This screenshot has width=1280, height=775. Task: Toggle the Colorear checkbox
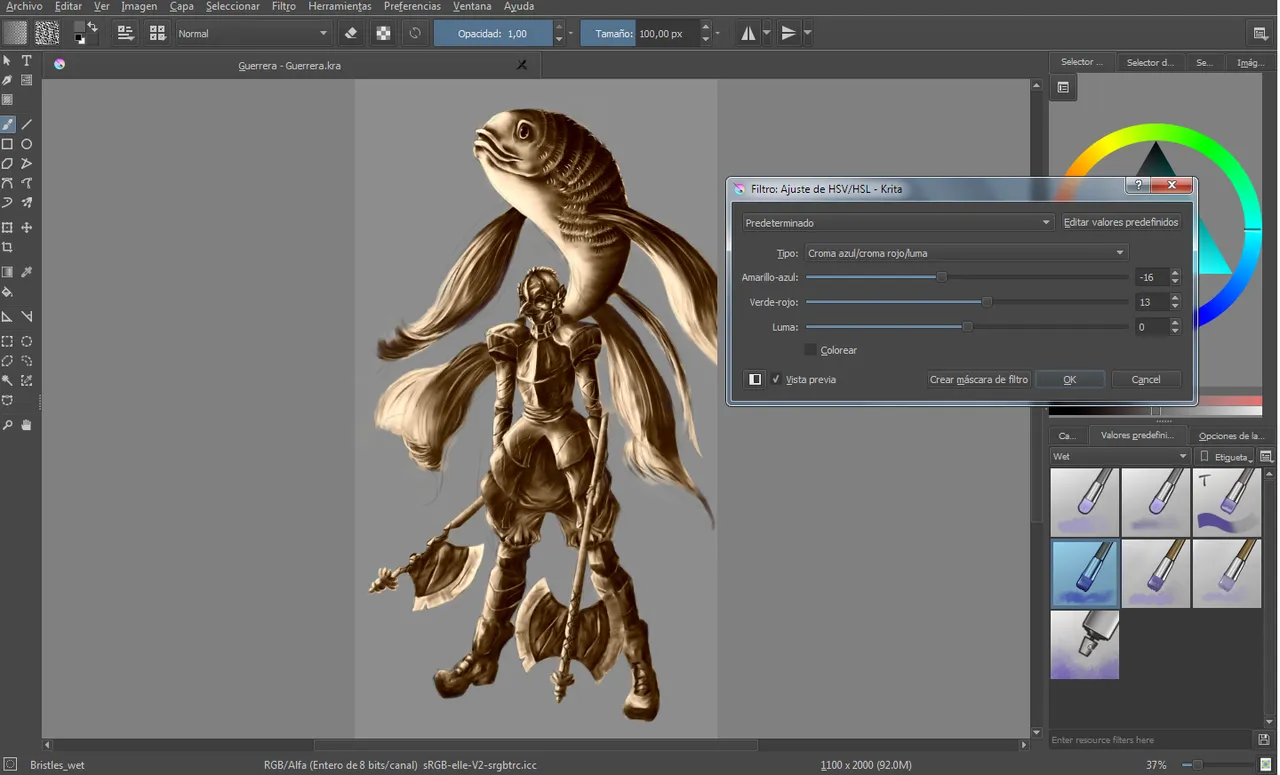[811, 350]
